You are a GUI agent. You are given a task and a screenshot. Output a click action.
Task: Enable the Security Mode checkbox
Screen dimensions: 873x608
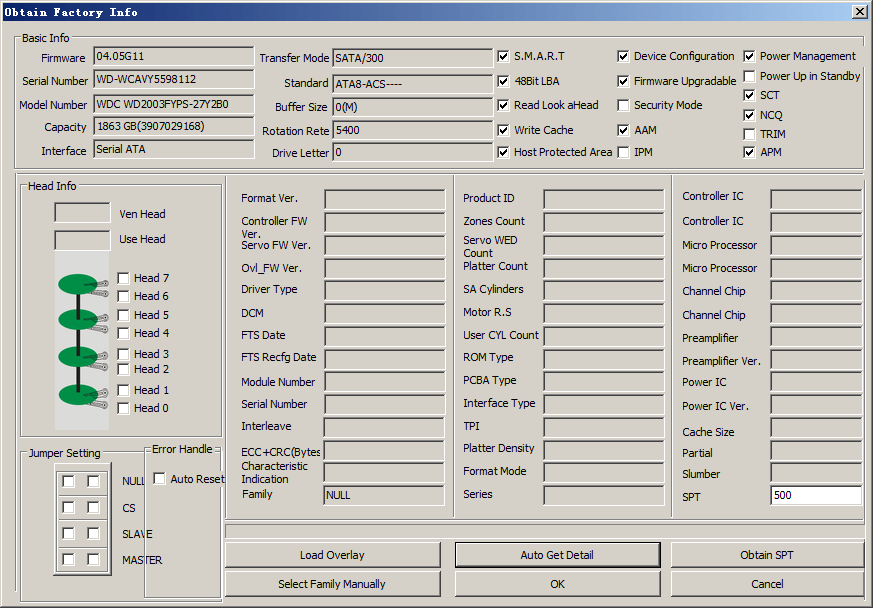click(x=623, y=105)
